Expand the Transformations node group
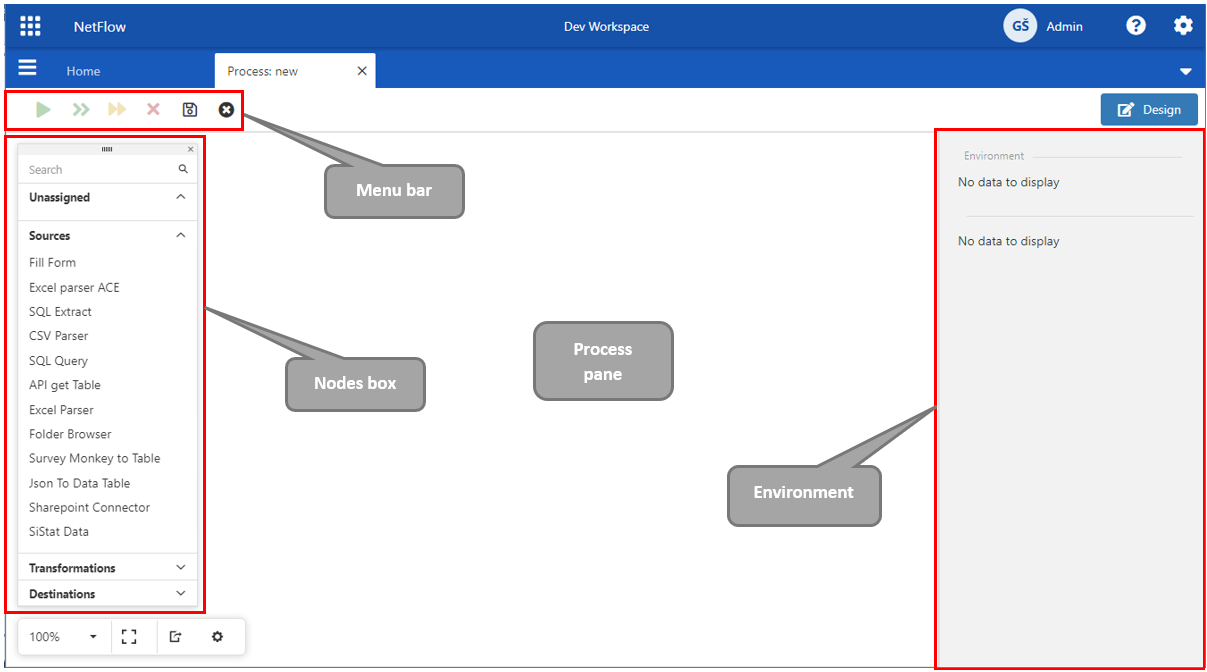This screenshot has width=1207, height=672. tap(108, 568)
